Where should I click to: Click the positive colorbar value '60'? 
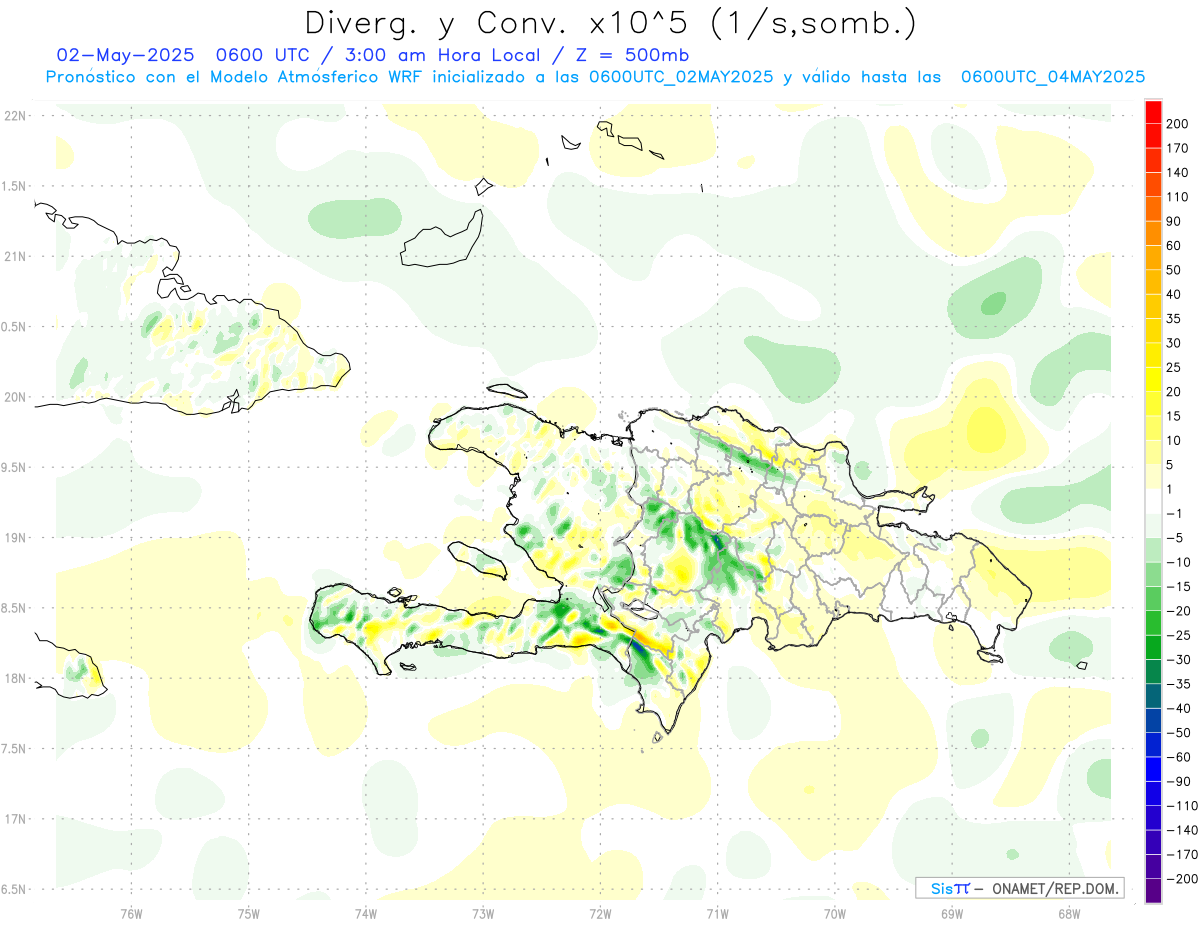(1175, 246)
